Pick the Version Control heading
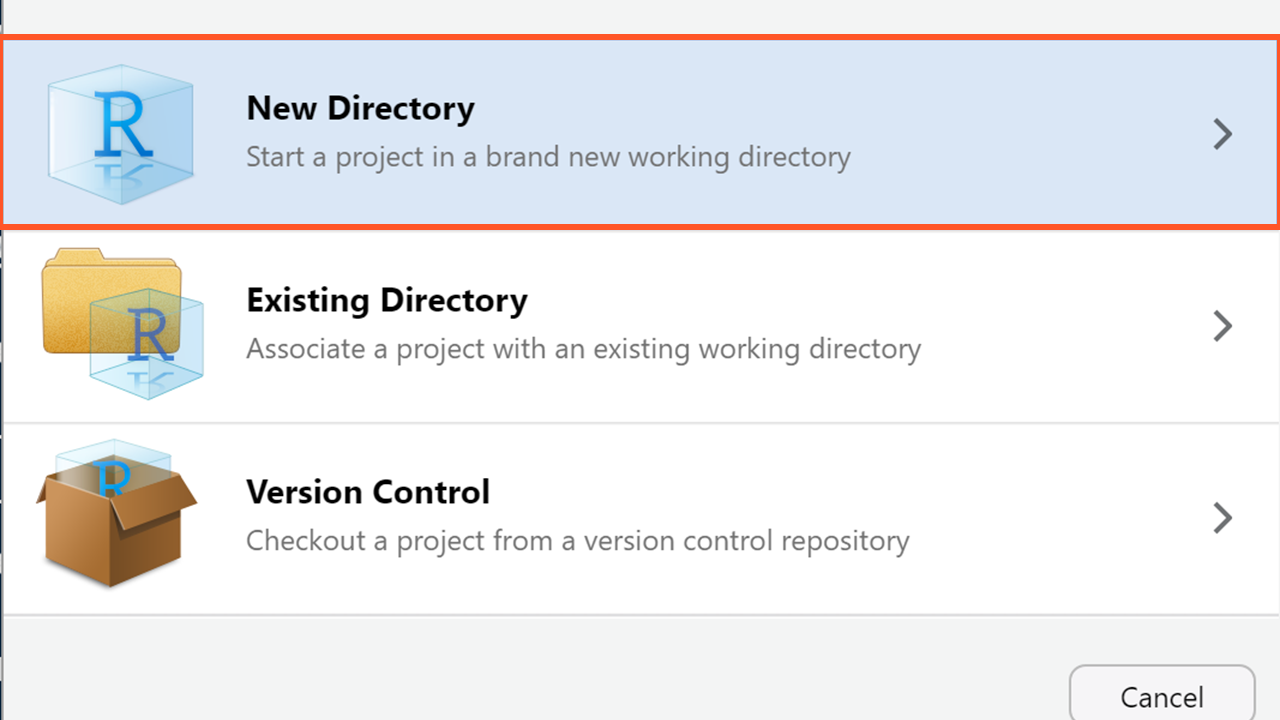 [368, 492]
